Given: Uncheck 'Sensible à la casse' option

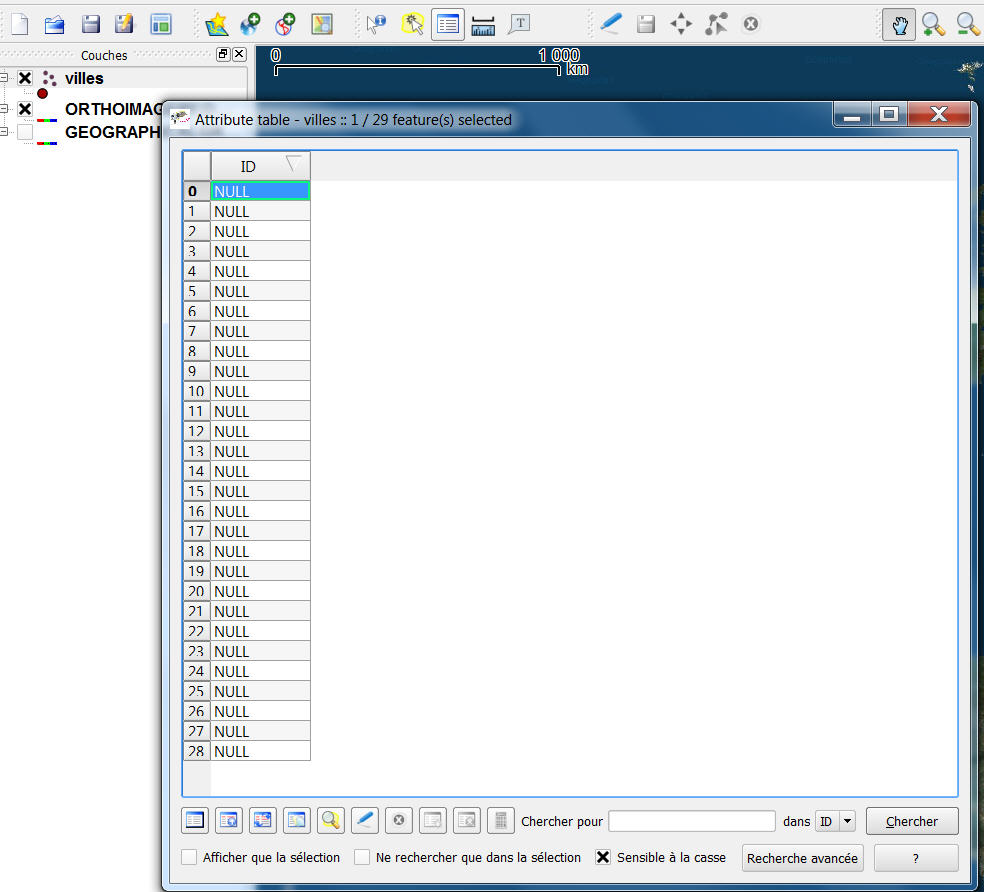Looking at the screenshot, I should click(603, 857).
